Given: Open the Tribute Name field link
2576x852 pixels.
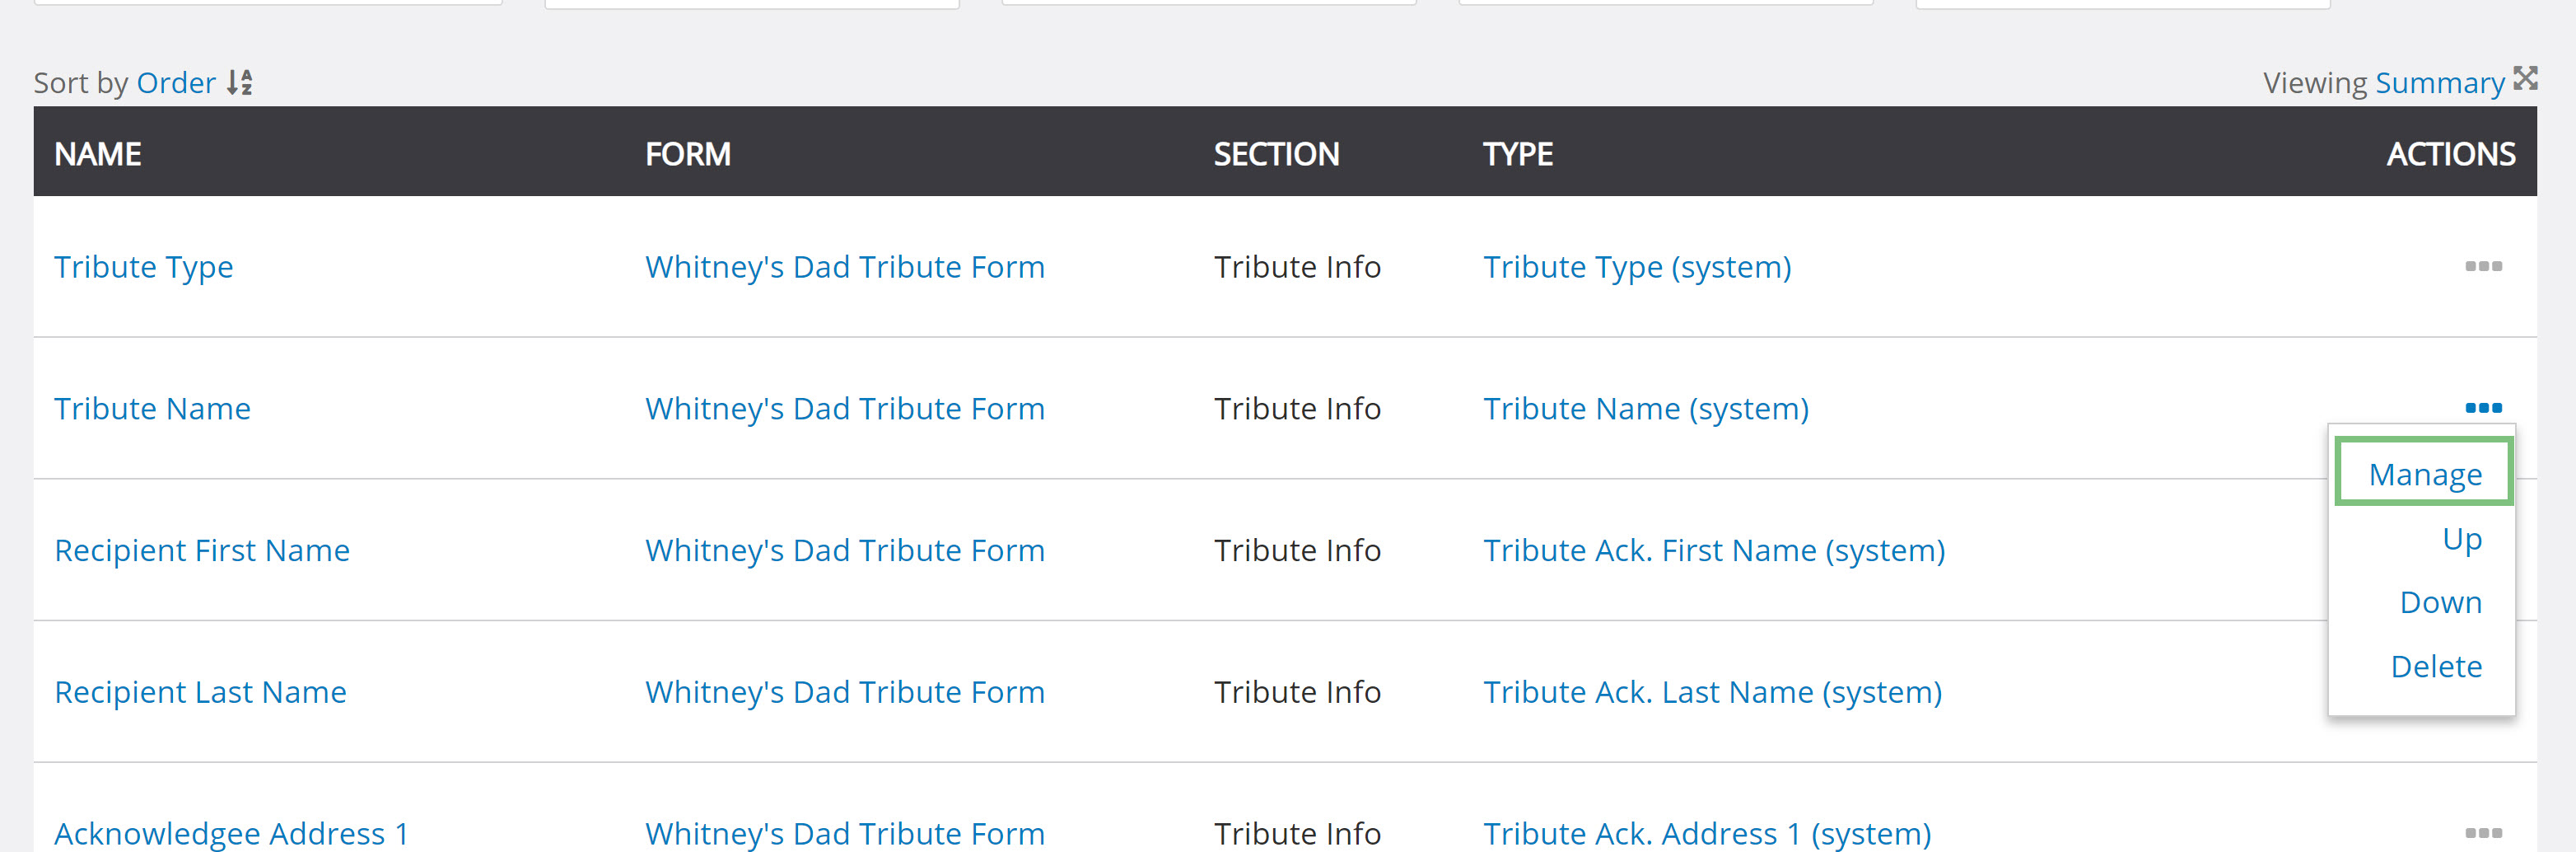Looking at the screenshot, I should (152, 409).
